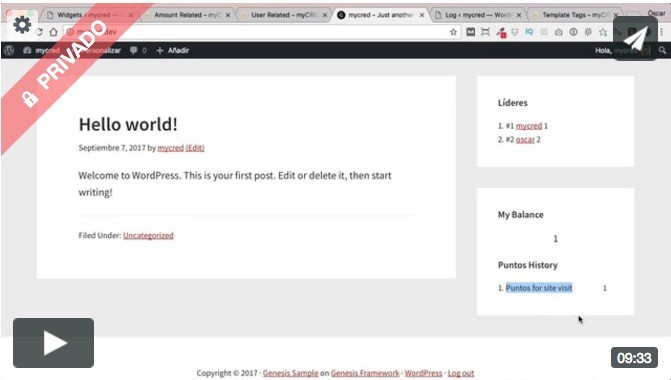Click the Líderes widget heading

tap(513, 103)
